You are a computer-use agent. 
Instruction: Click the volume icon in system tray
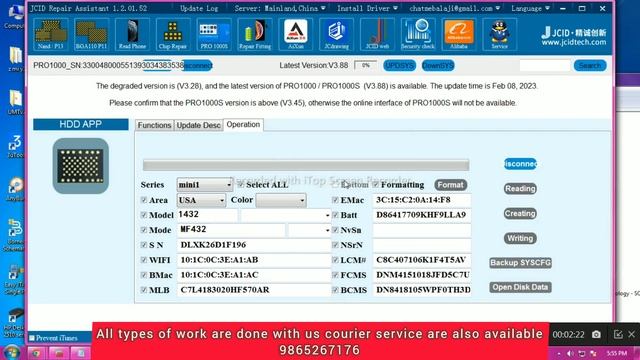570,353
